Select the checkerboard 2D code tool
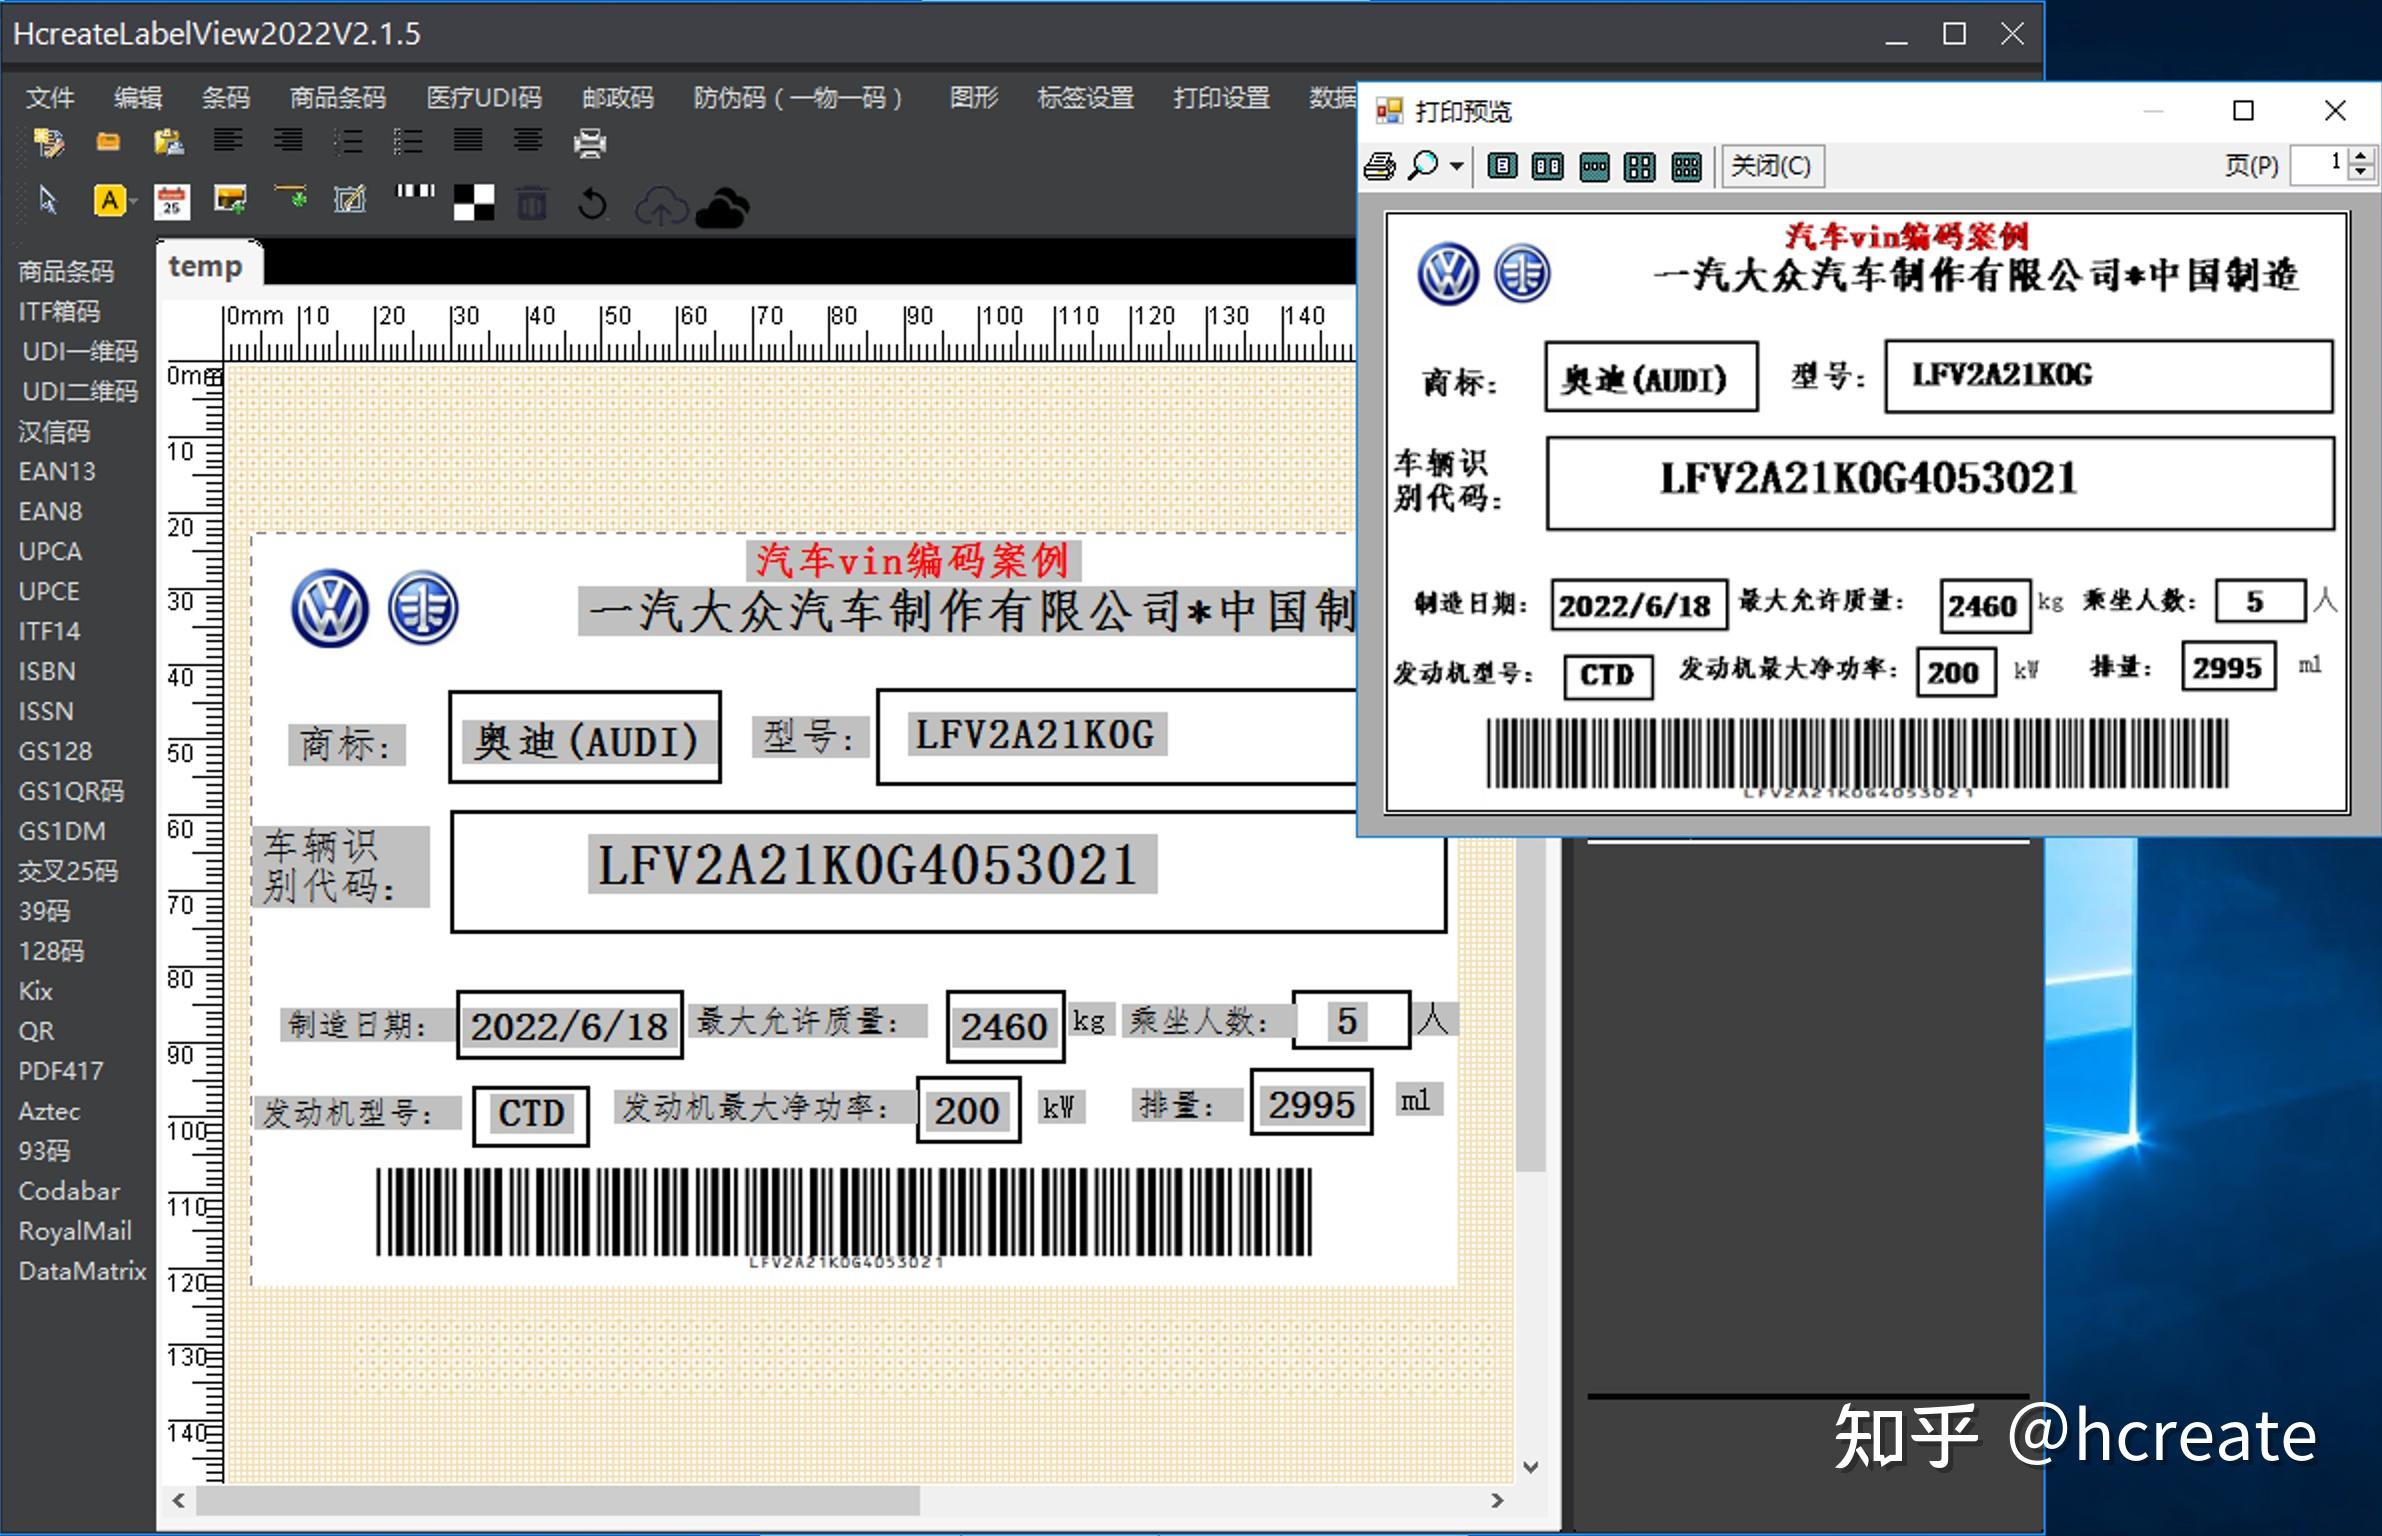Viewport: 2382px width, 1536px height. (x=474, y=203)
